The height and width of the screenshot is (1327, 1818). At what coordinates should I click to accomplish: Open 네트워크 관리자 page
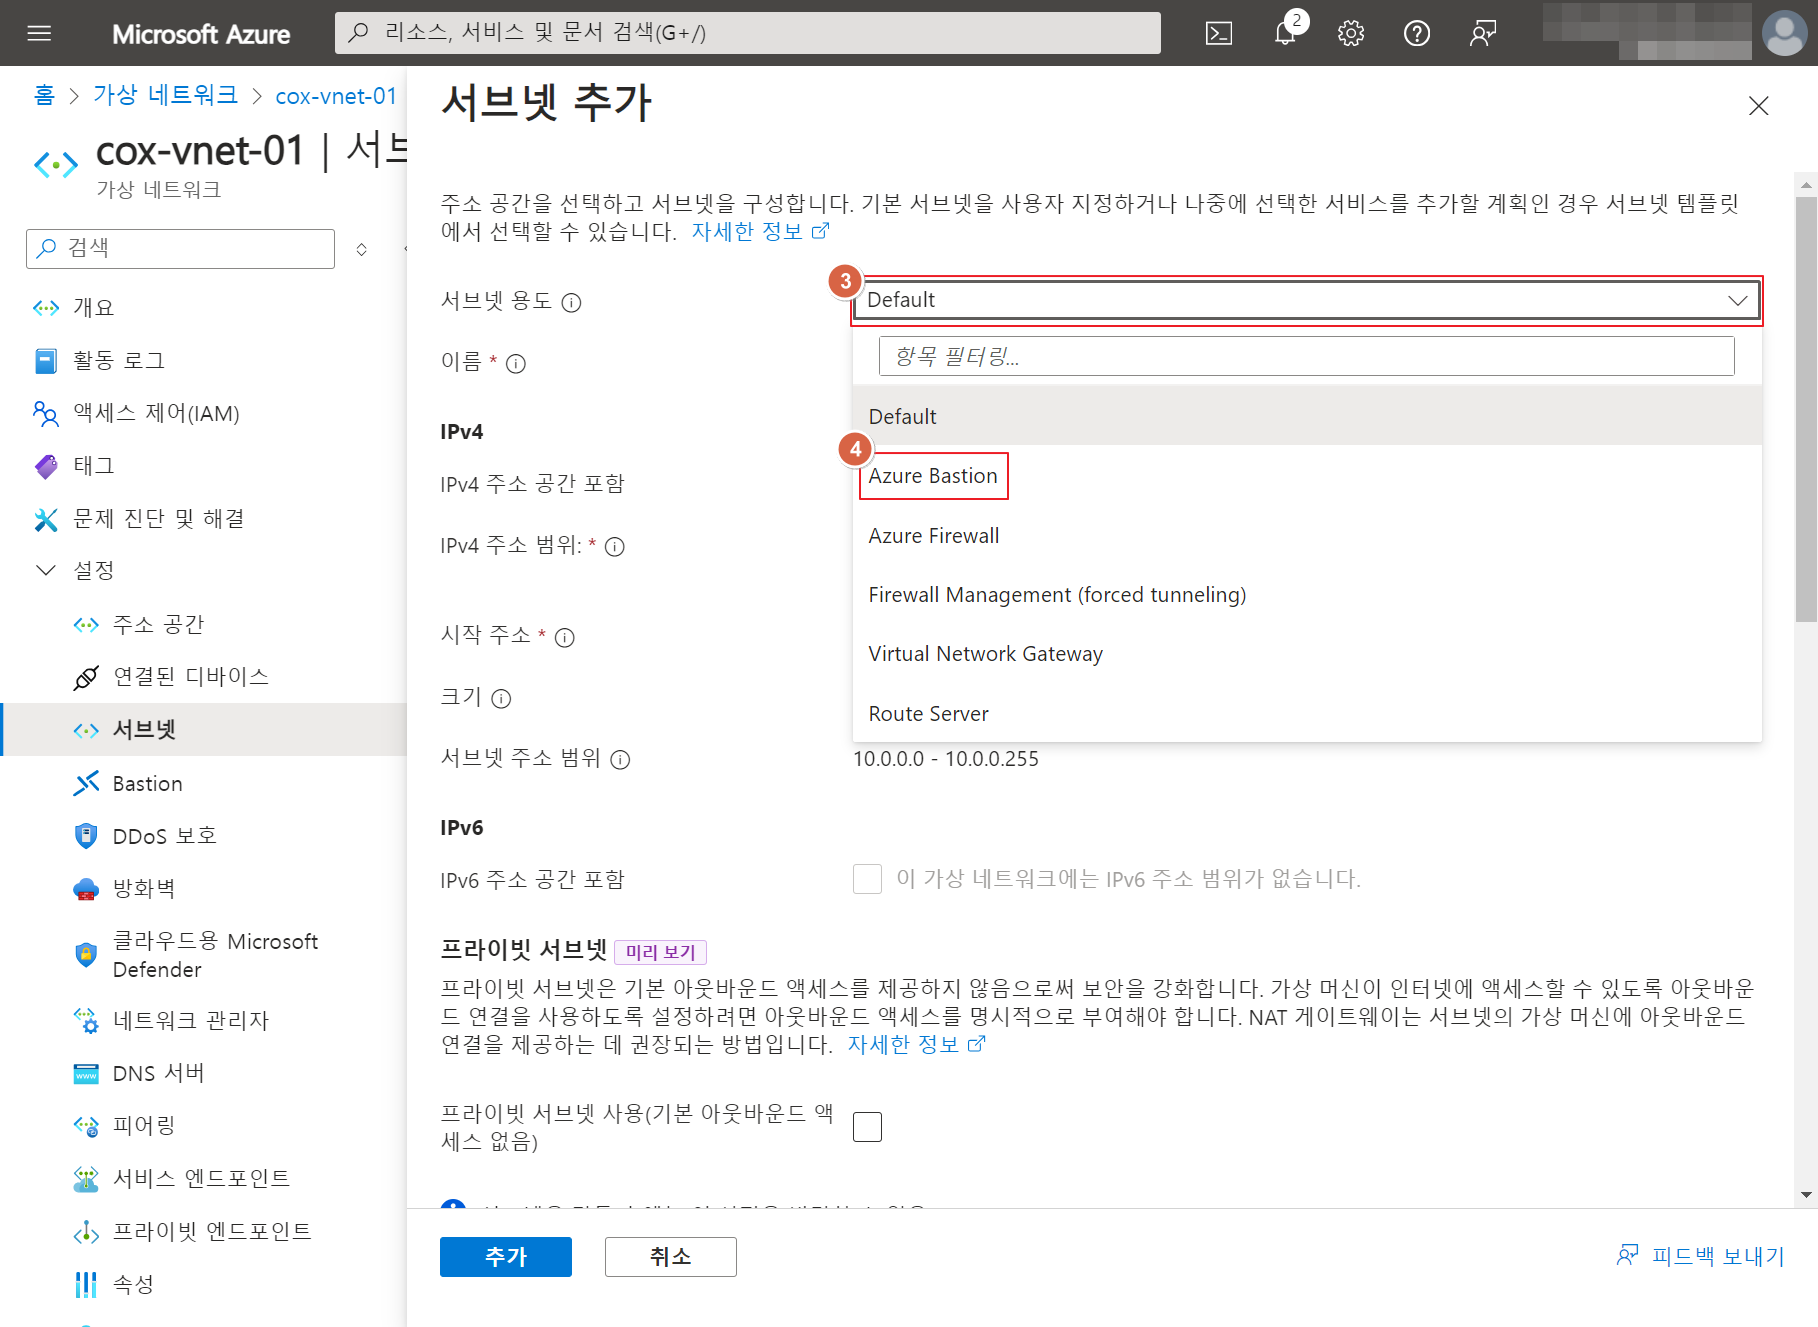[x=190, y=1020]
